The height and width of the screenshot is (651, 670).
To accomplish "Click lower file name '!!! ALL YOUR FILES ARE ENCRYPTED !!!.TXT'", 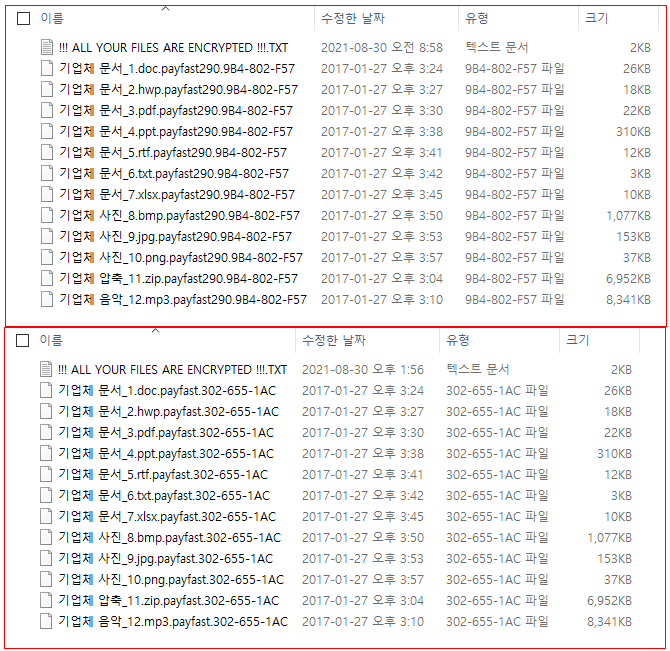I will point(172,369).
